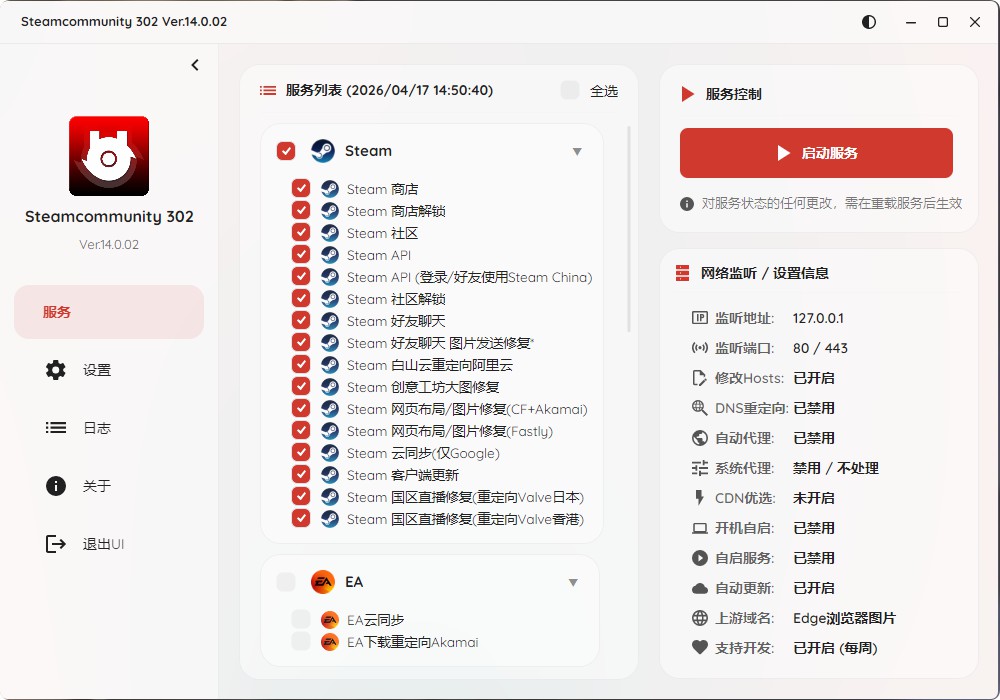
Task: Choose 退出UI in the sidebar
Action: tap(109, 544)
